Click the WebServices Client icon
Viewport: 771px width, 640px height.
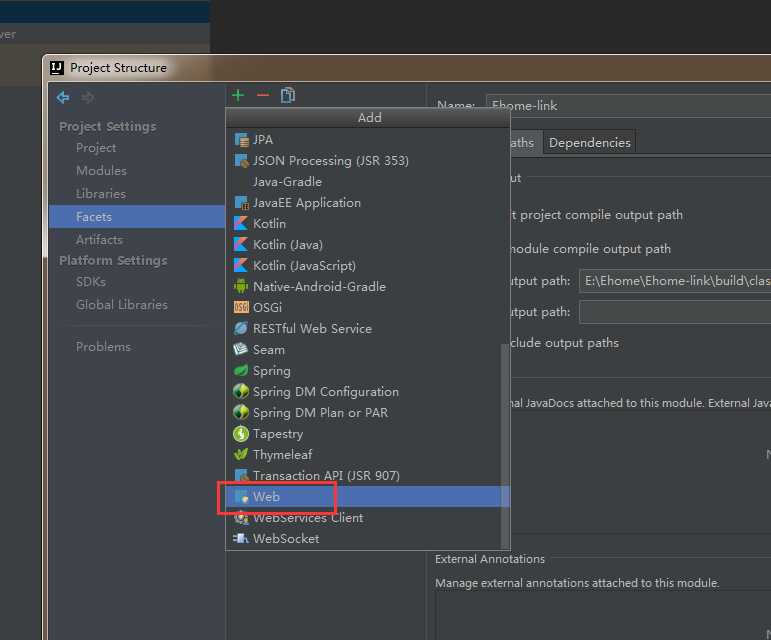pos(241,518)
